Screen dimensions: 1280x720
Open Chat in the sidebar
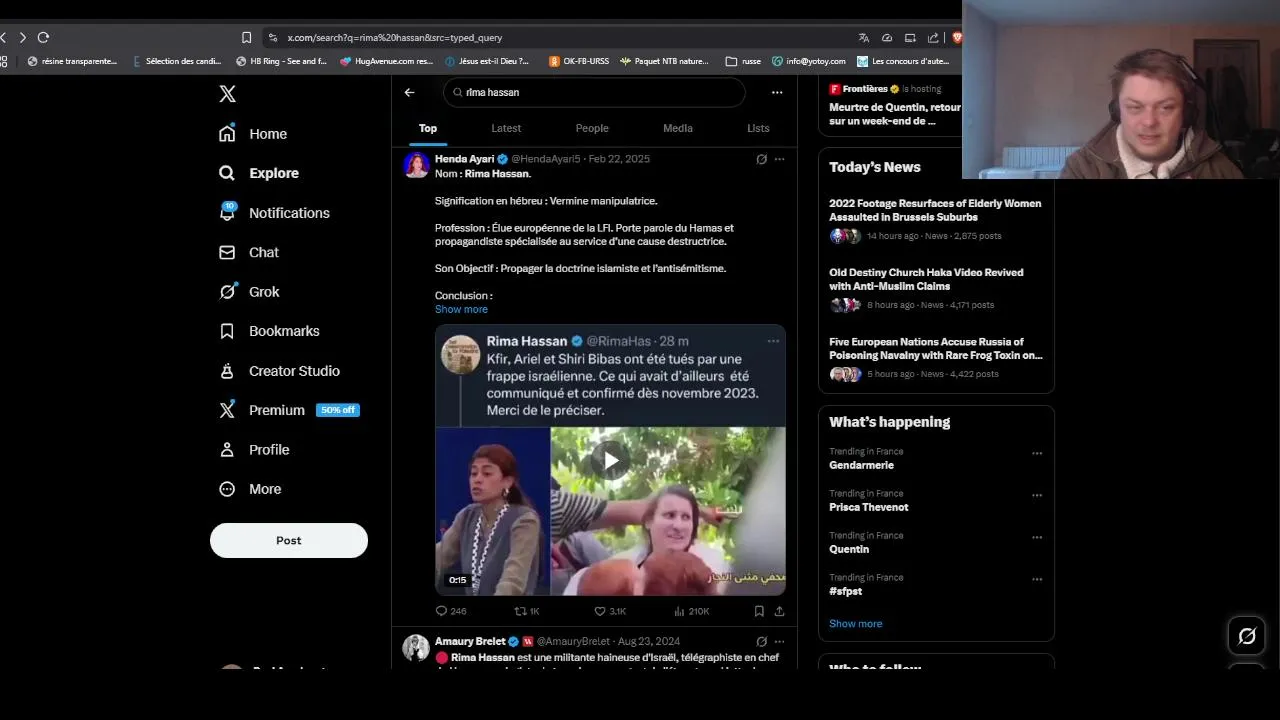pos(249,252)
